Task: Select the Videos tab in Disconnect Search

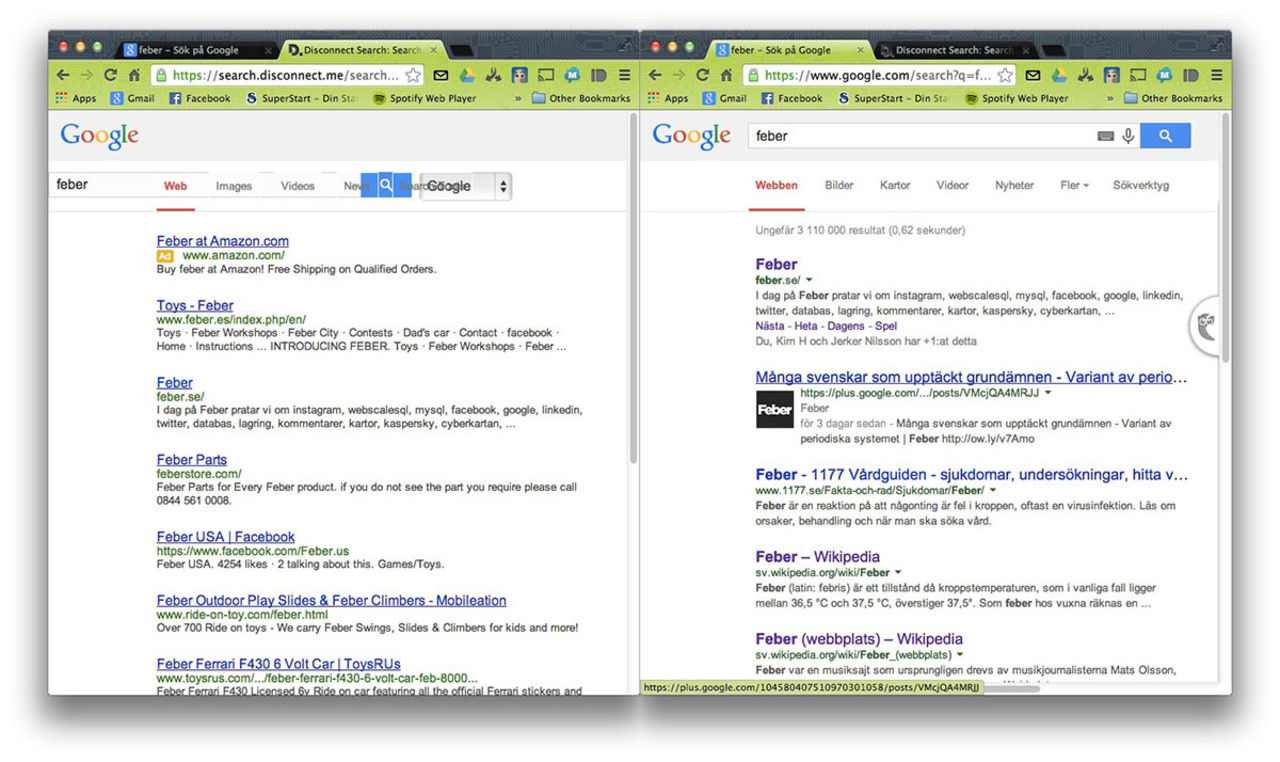Action: pyautogui.click(x=297, y=186)
